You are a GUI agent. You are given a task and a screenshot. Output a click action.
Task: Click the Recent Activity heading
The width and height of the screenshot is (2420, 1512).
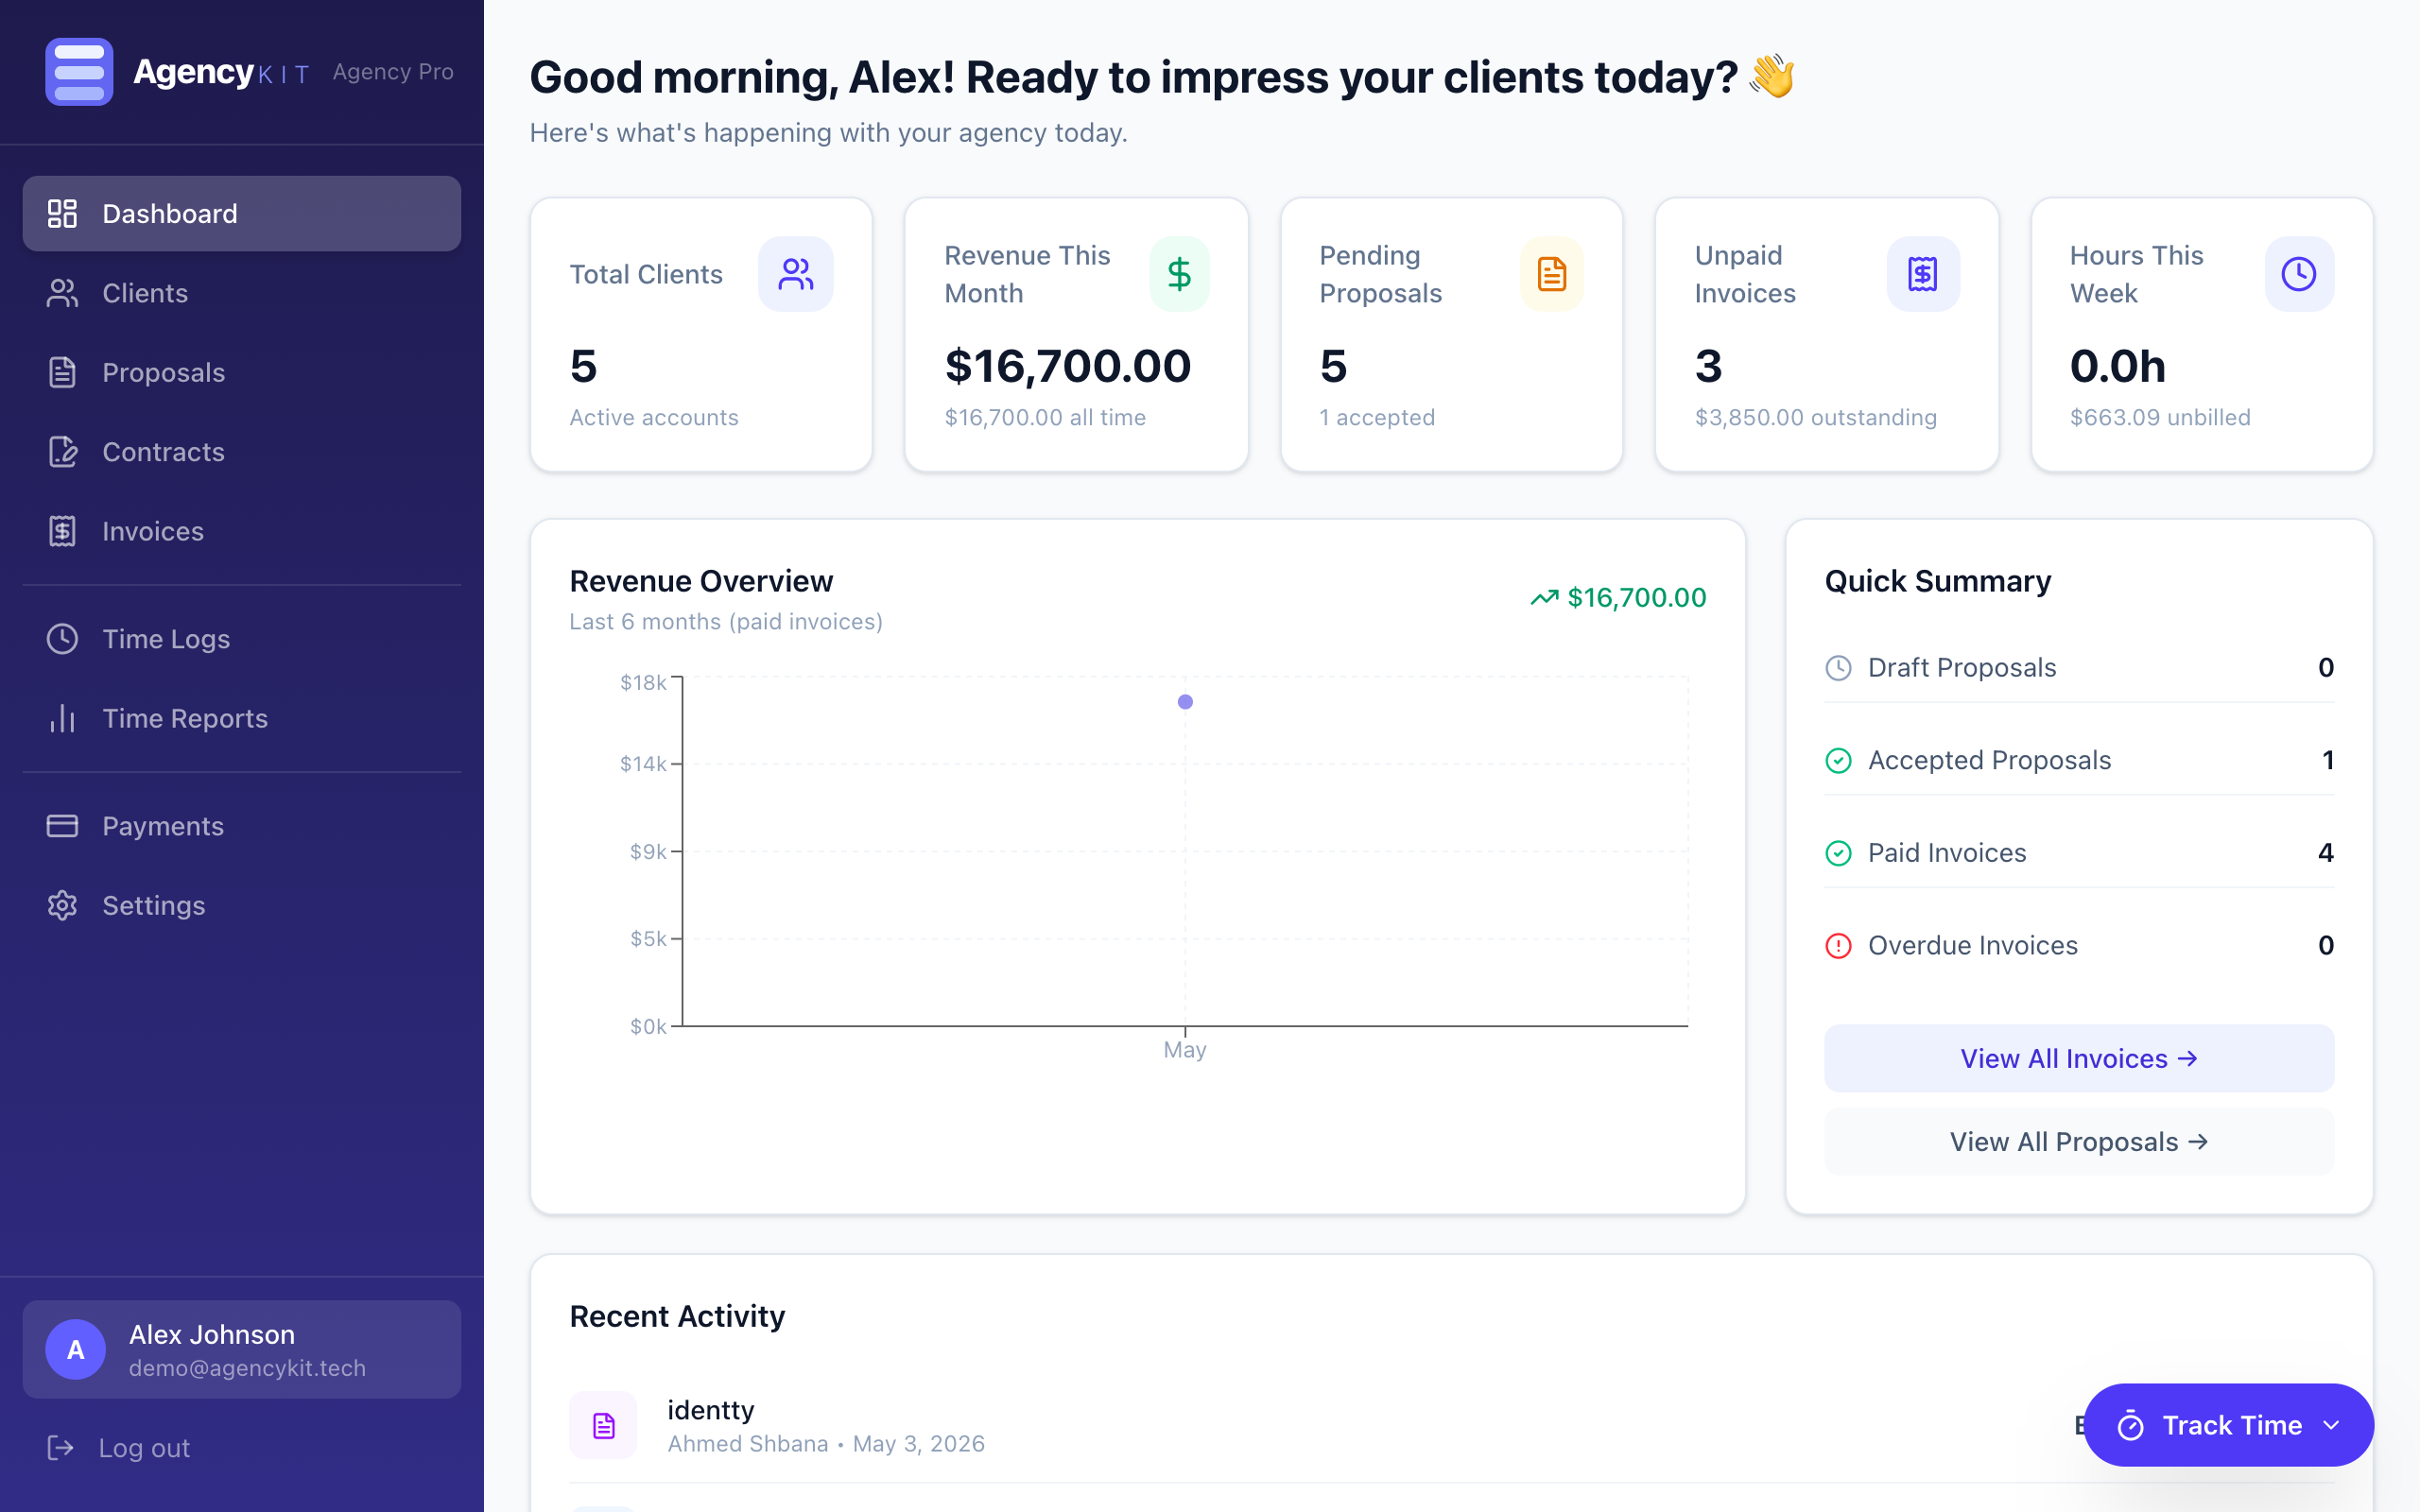[x=677, y=1316]
